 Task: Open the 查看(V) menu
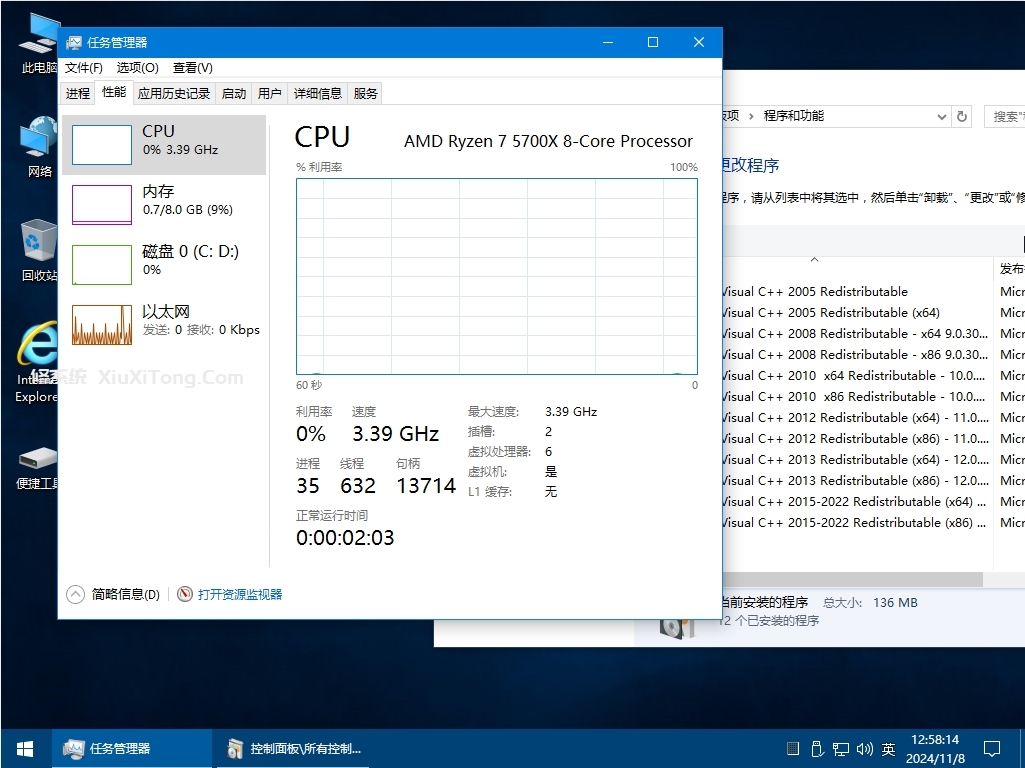192,68
